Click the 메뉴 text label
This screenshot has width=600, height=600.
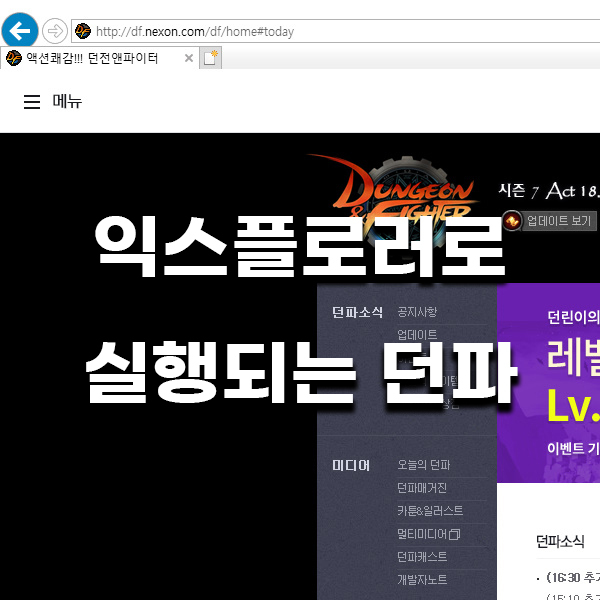point(67,101)
